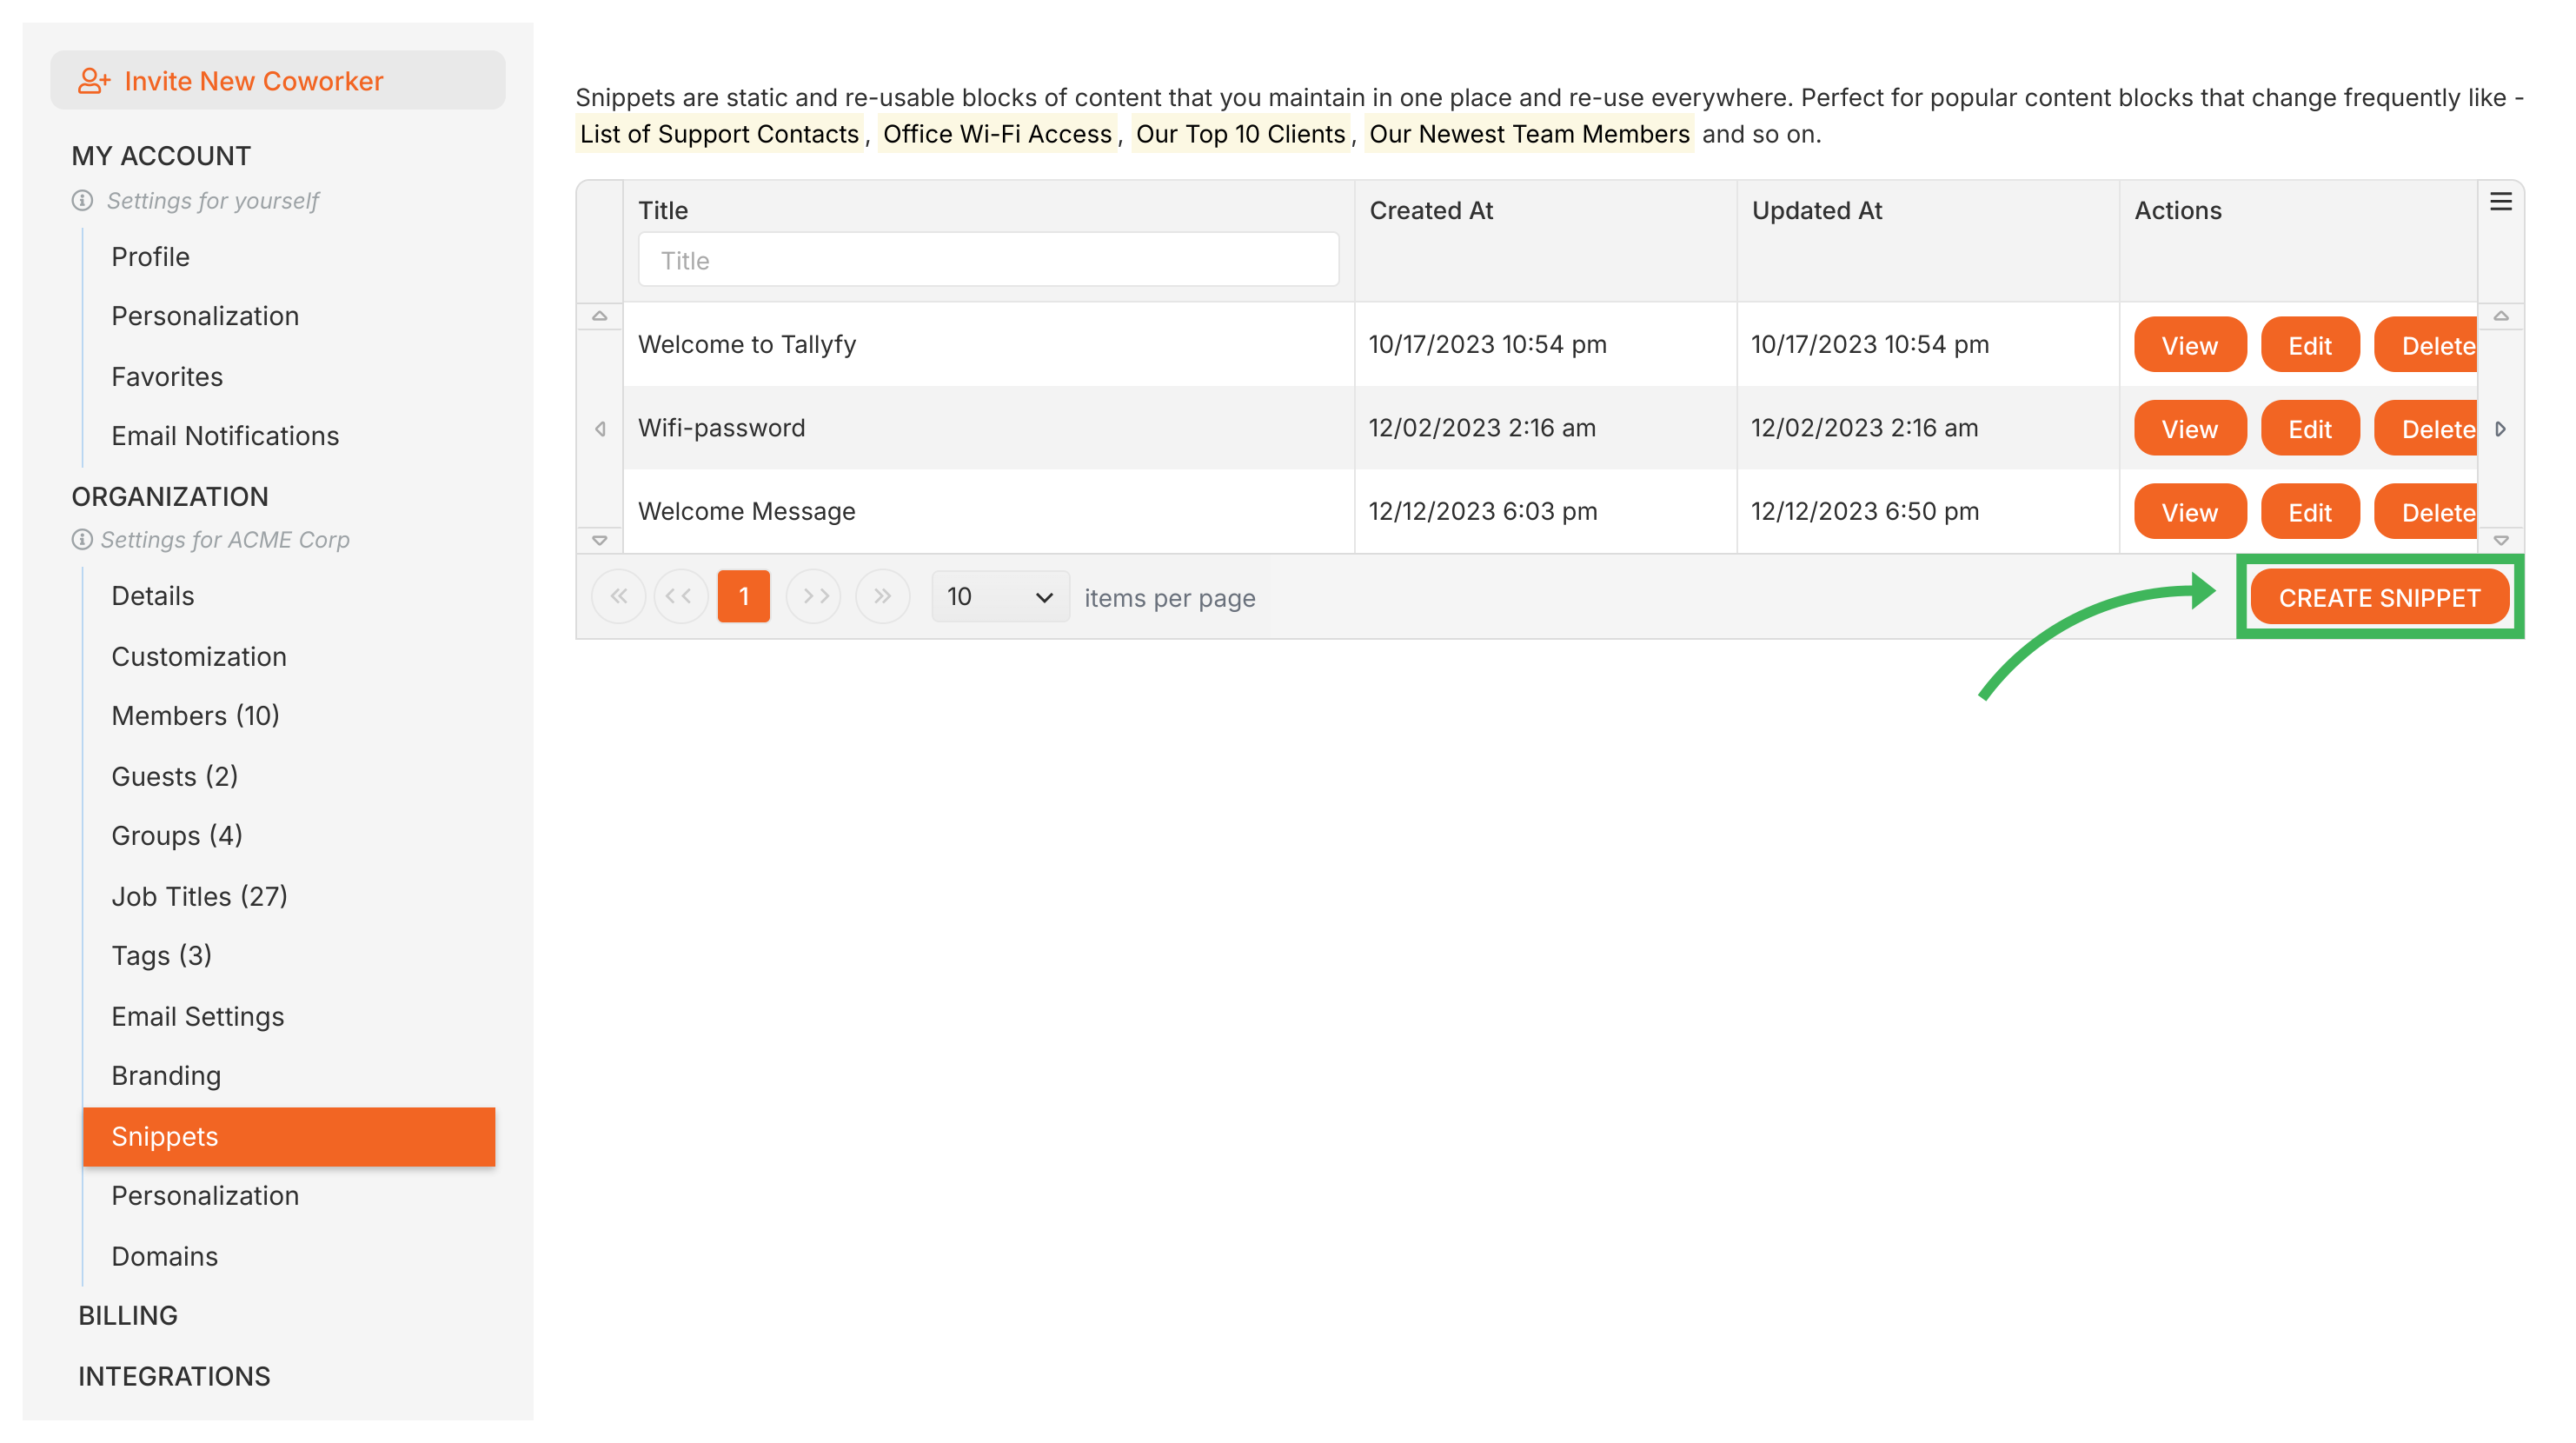Click the table column menu hamburger icon
The image size is (2576, 1443).
click(2500, 202)
